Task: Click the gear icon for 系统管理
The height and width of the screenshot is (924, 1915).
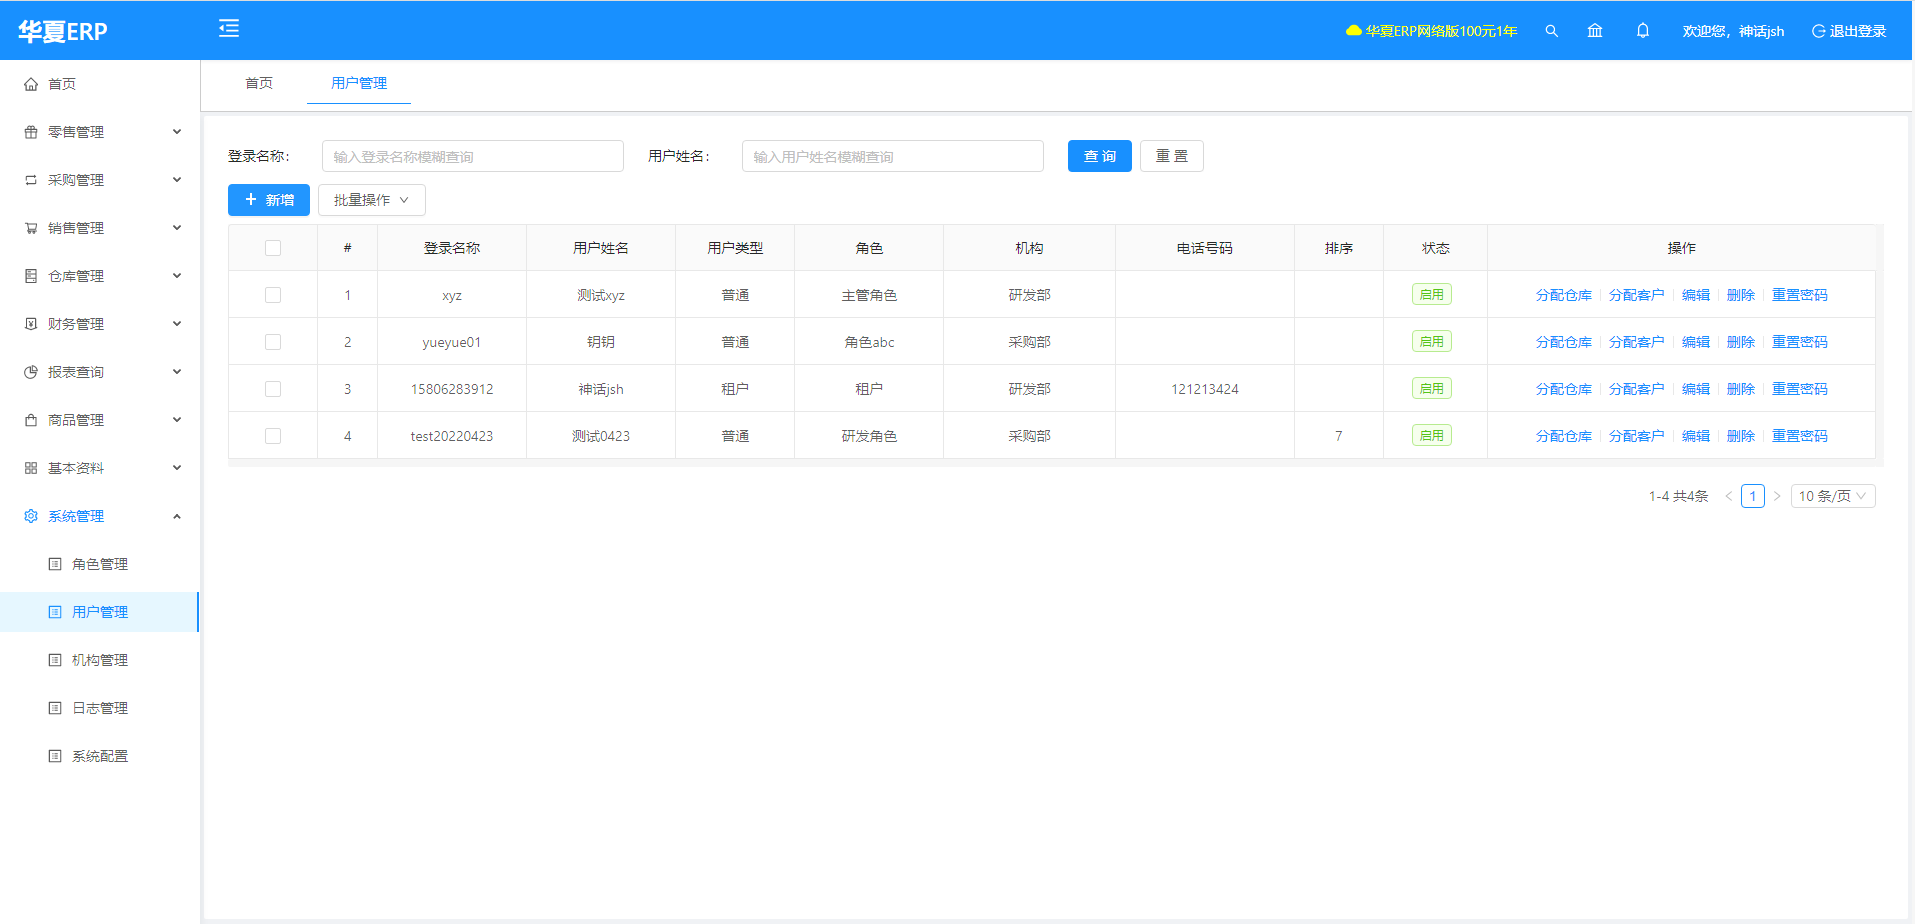Action: coord(31,516)
